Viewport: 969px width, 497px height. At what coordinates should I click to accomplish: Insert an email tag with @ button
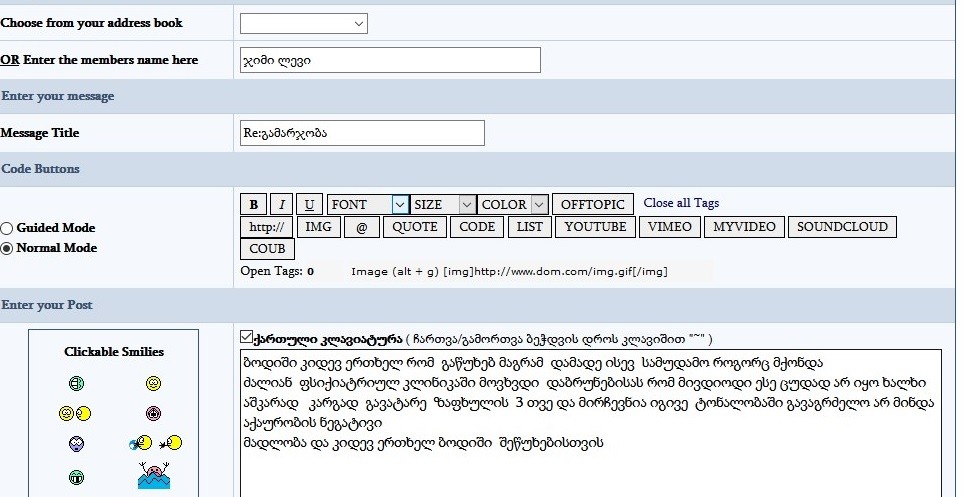point(362,227)
